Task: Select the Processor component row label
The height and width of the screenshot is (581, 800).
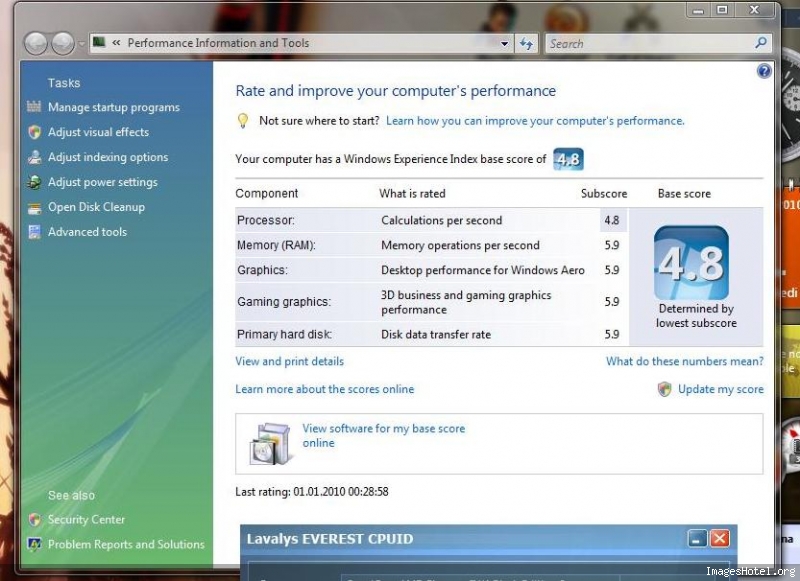Action: 266,220
